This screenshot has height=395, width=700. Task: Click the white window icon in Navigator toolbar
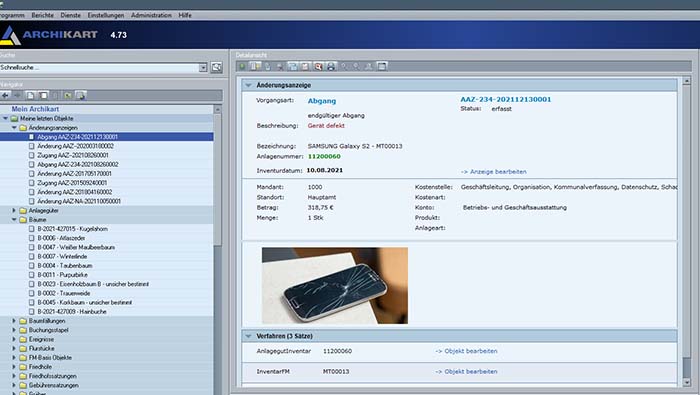pos(43,96)
